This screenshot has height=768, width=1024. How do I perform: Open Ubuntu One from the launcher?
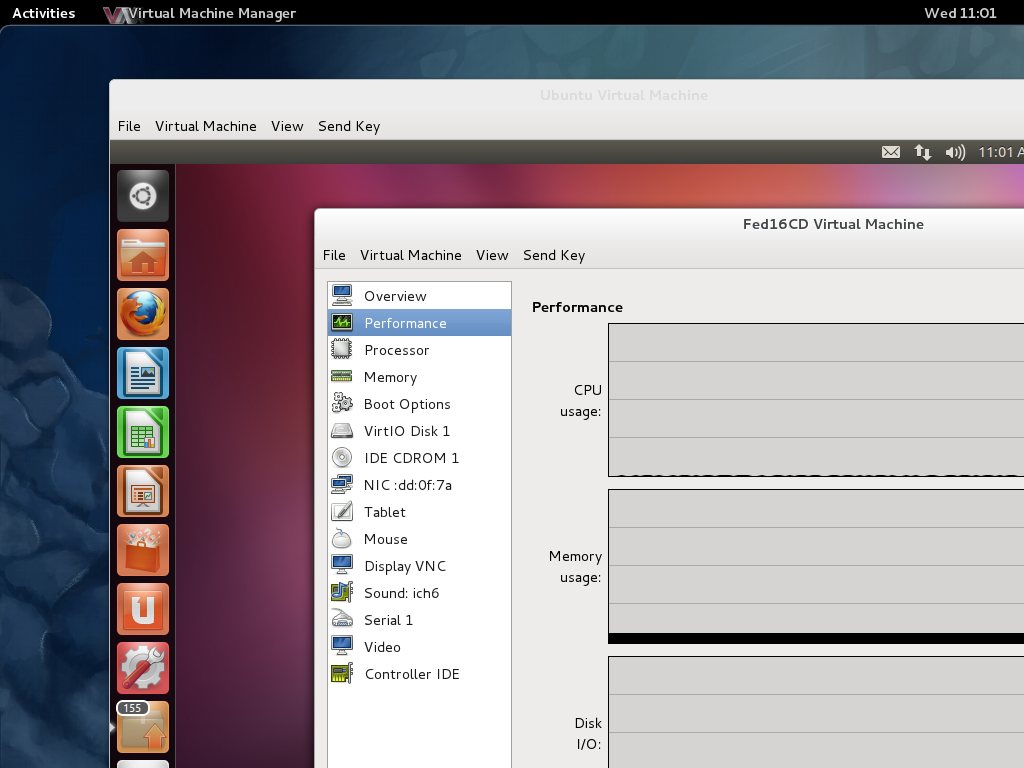pyautogui.click(x=143, y=609)
